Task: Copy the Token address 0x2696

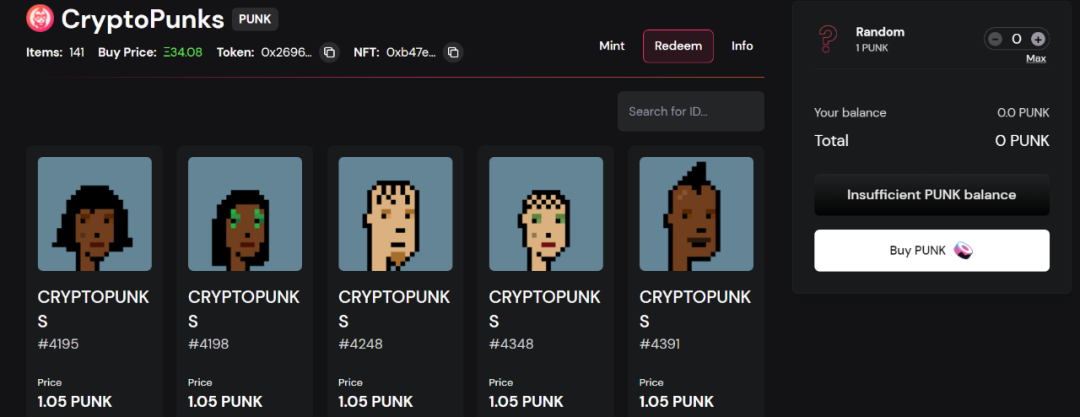Action: click(329, 52)
